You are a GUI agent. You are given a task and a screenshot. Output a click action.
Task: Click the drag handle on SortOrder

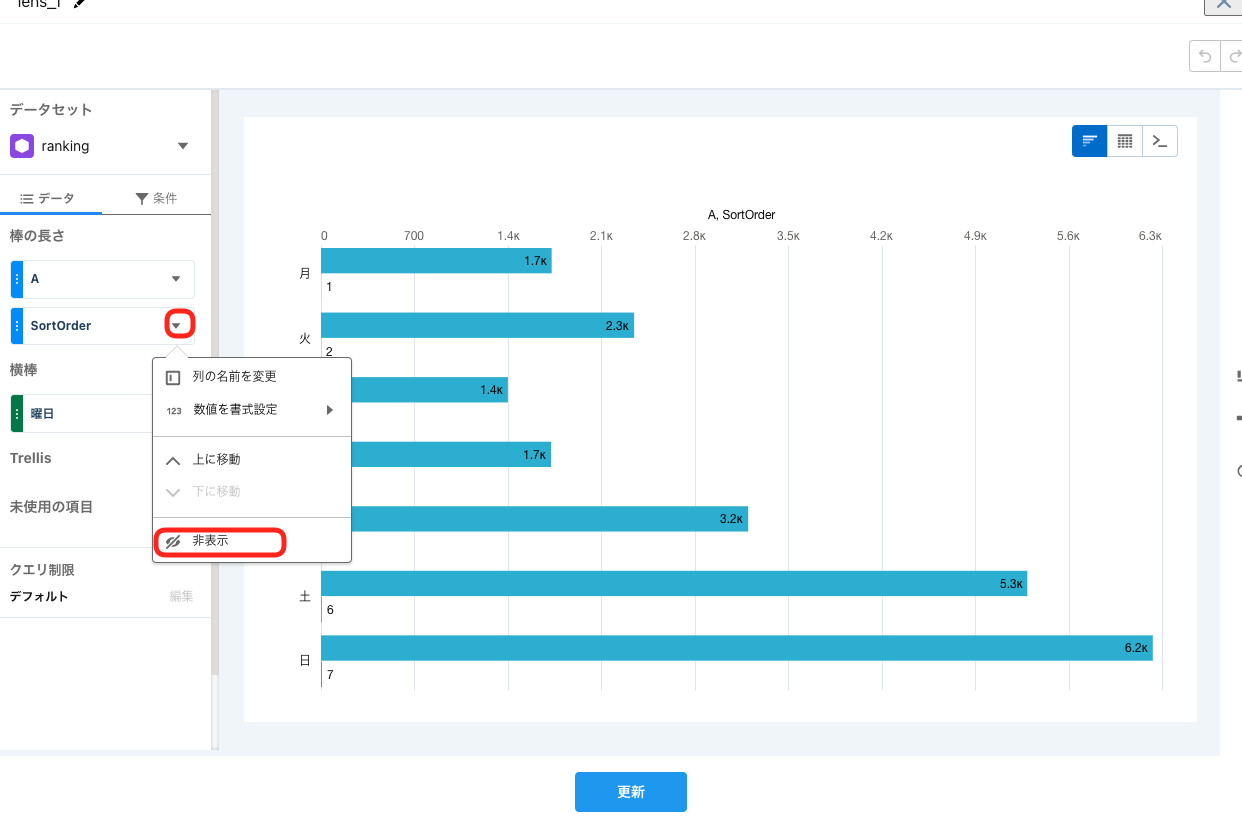(x=16, y=326)
